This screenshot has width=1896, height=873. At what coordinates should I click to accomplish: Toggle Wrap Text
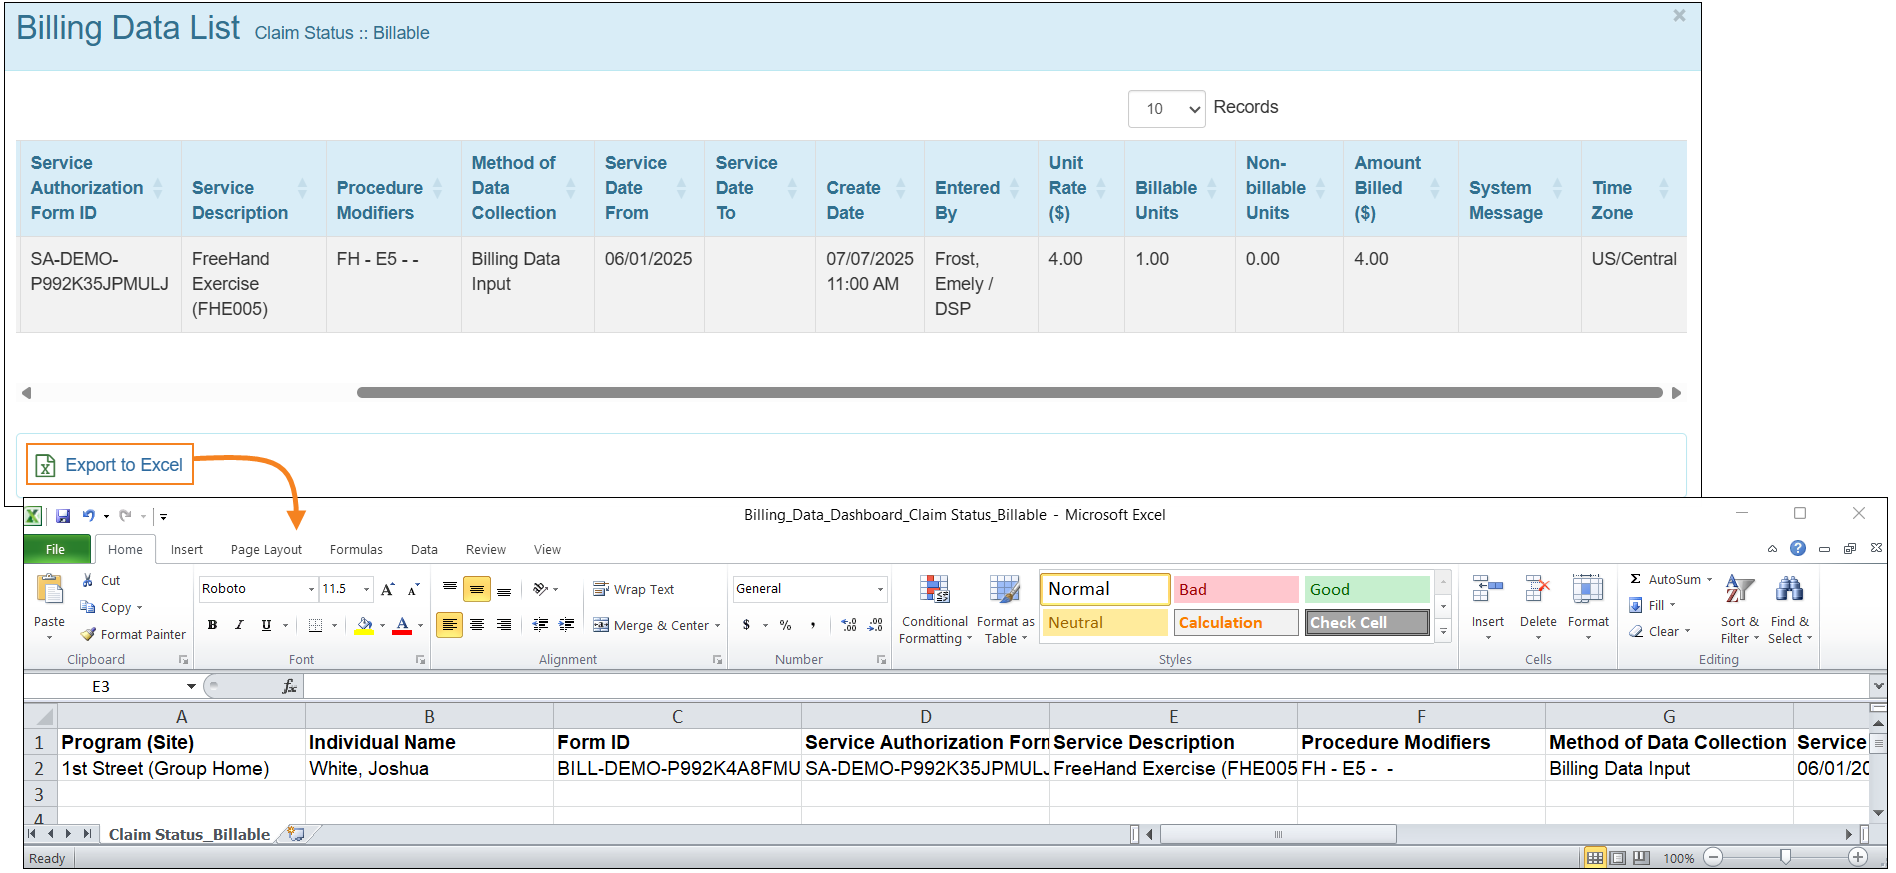[633, 590]
